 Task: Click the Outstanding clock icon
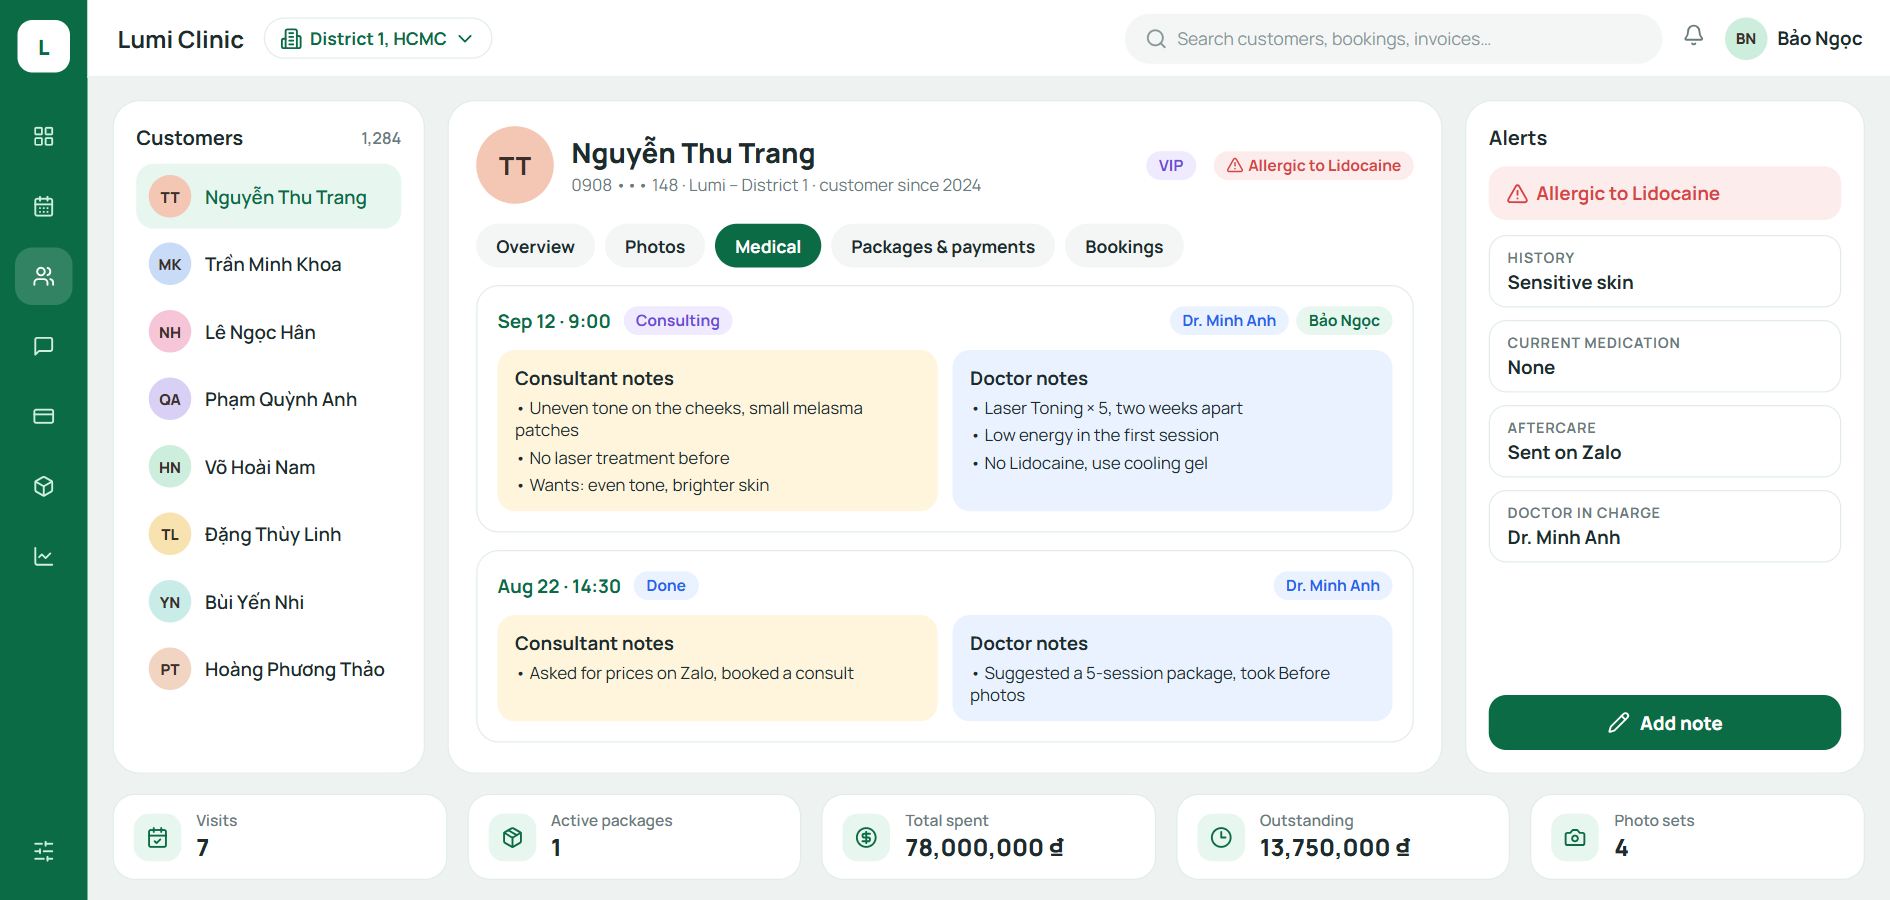[1221, 838]
